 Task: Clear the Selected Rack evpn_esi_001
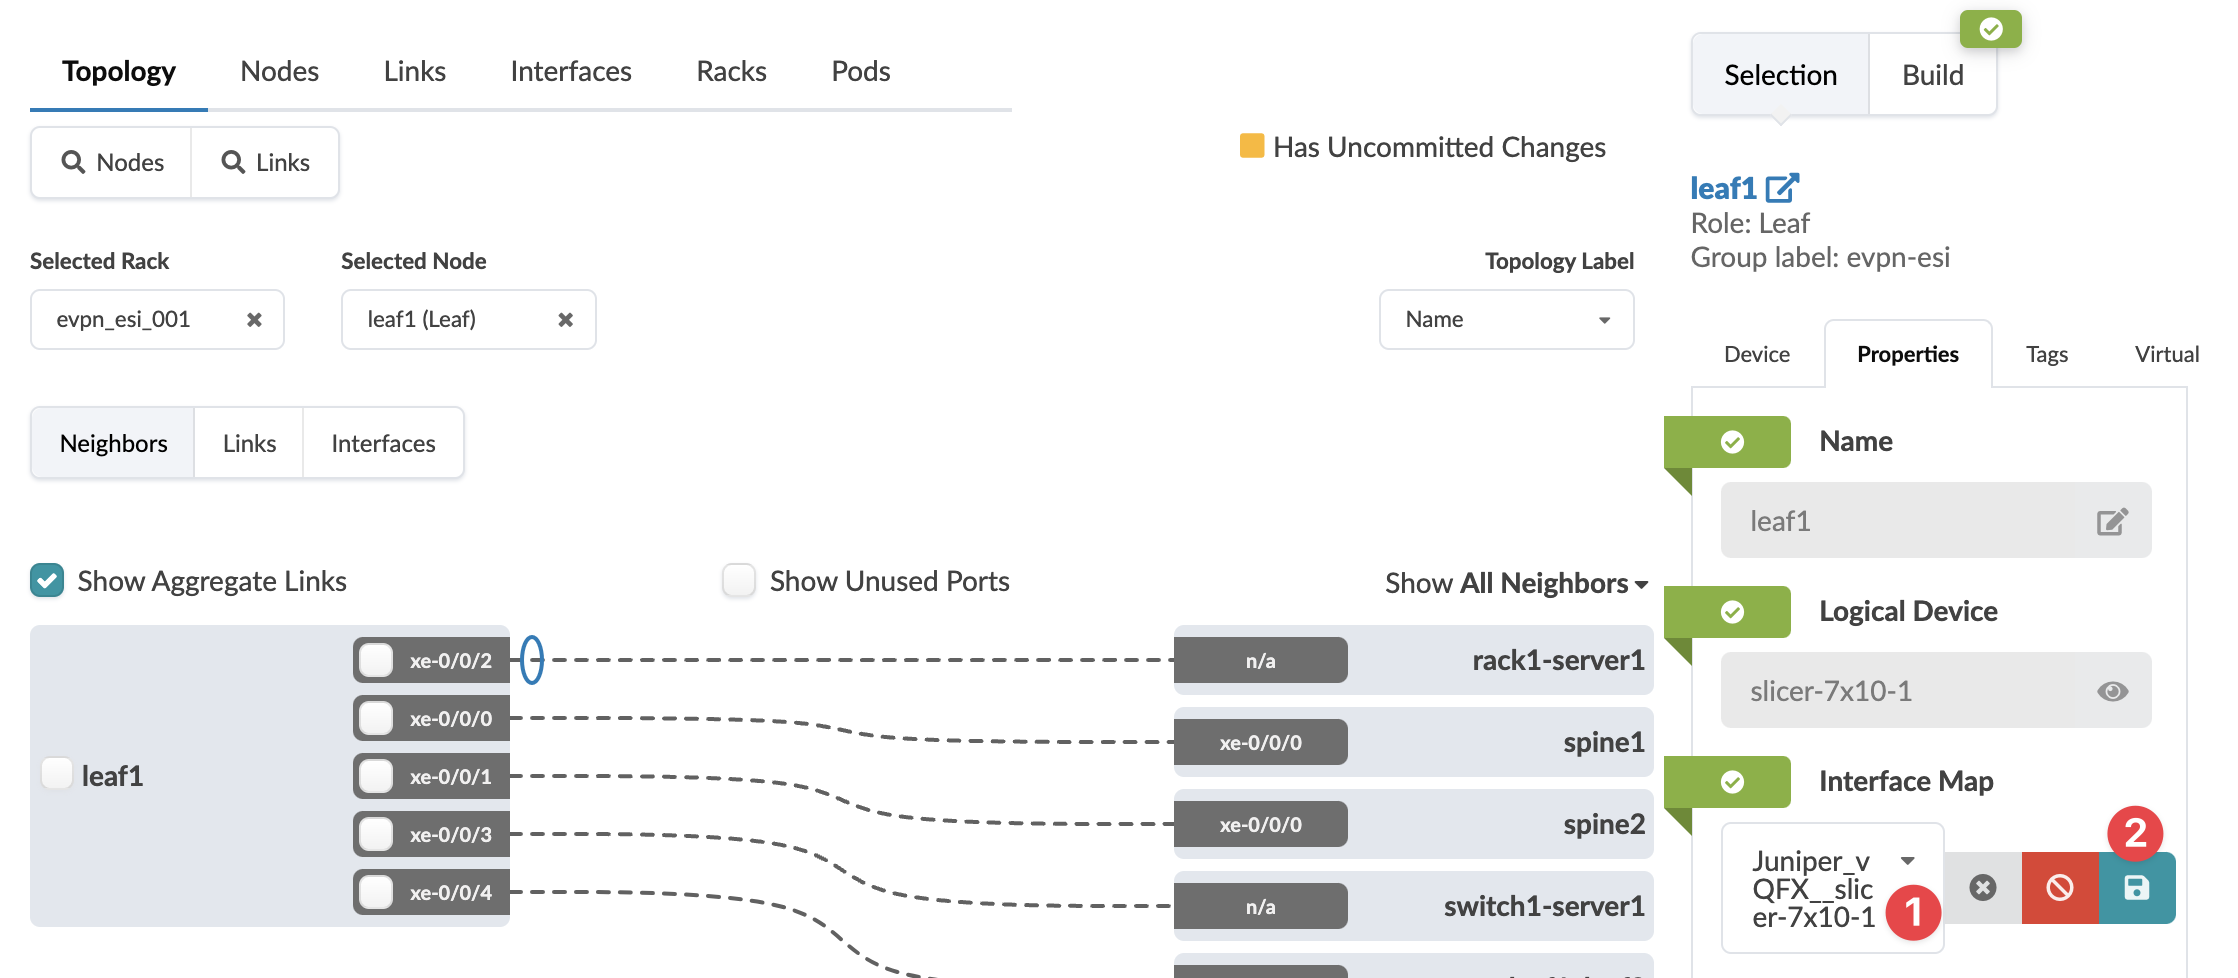pyautogui.click(x=254, y=320)
